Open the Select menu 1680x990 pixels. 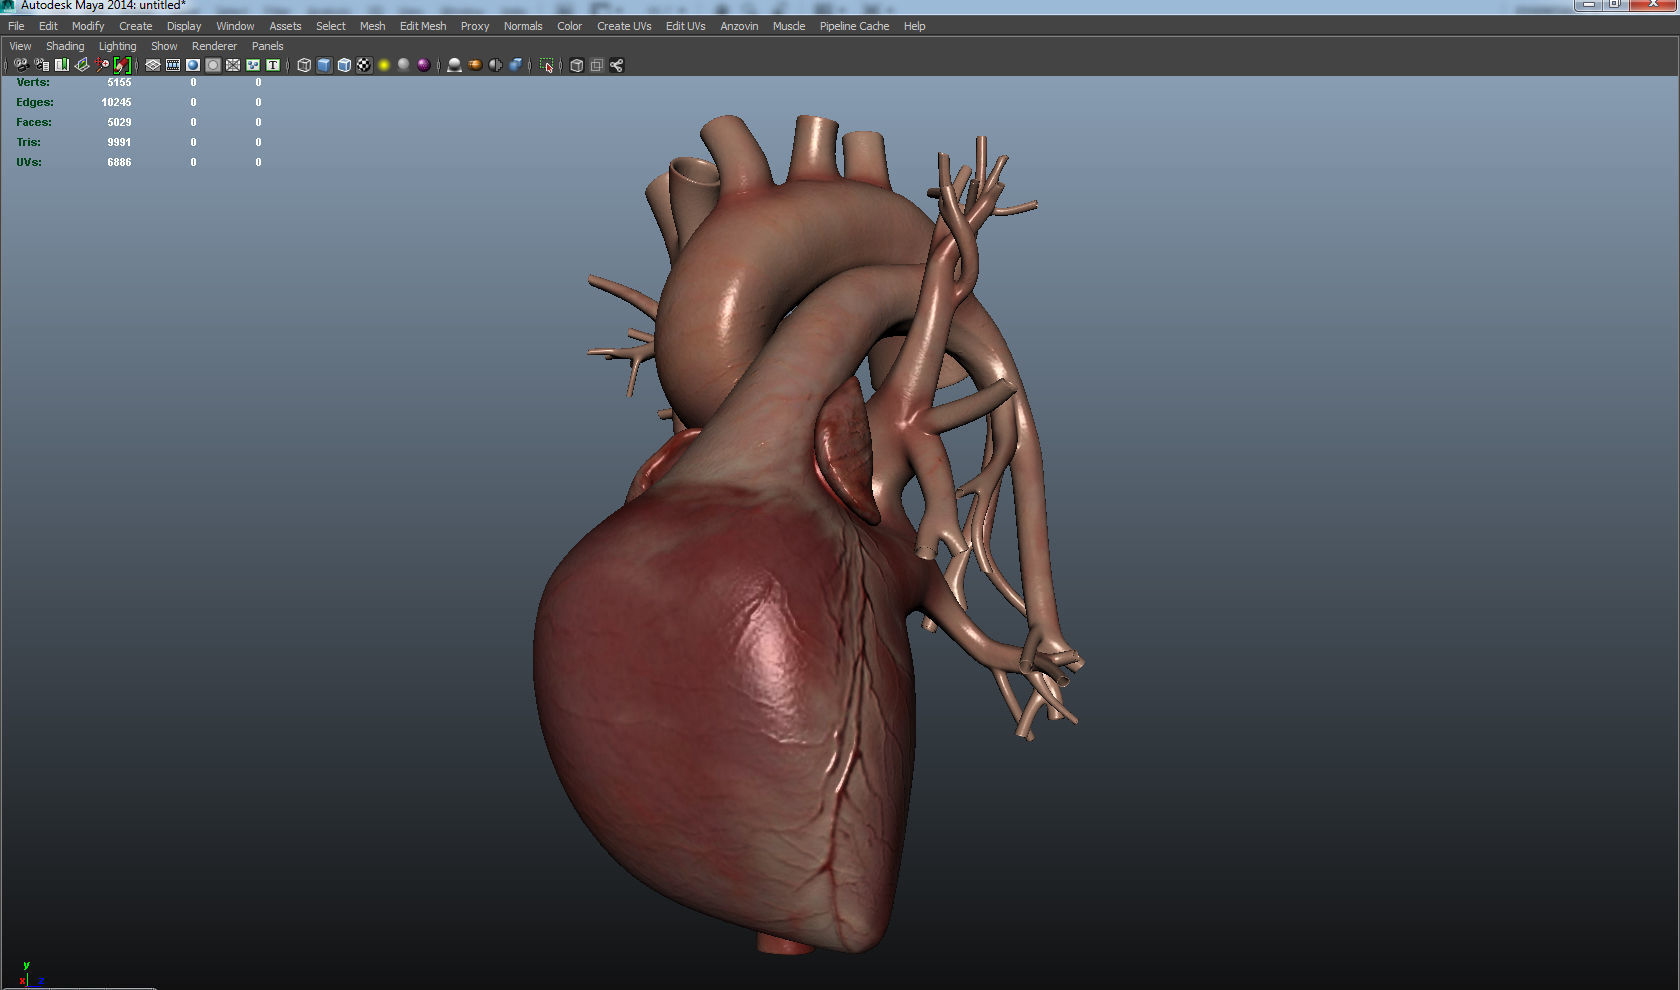[331, 26]
